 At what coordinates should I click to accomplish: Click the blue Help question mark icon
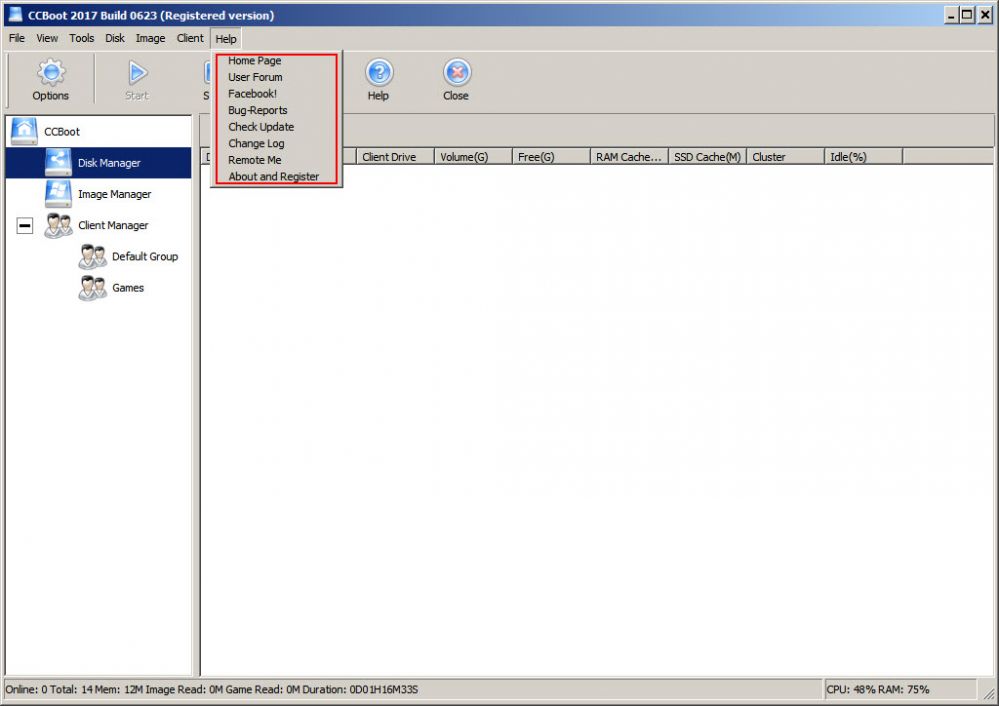pos(379,73)
